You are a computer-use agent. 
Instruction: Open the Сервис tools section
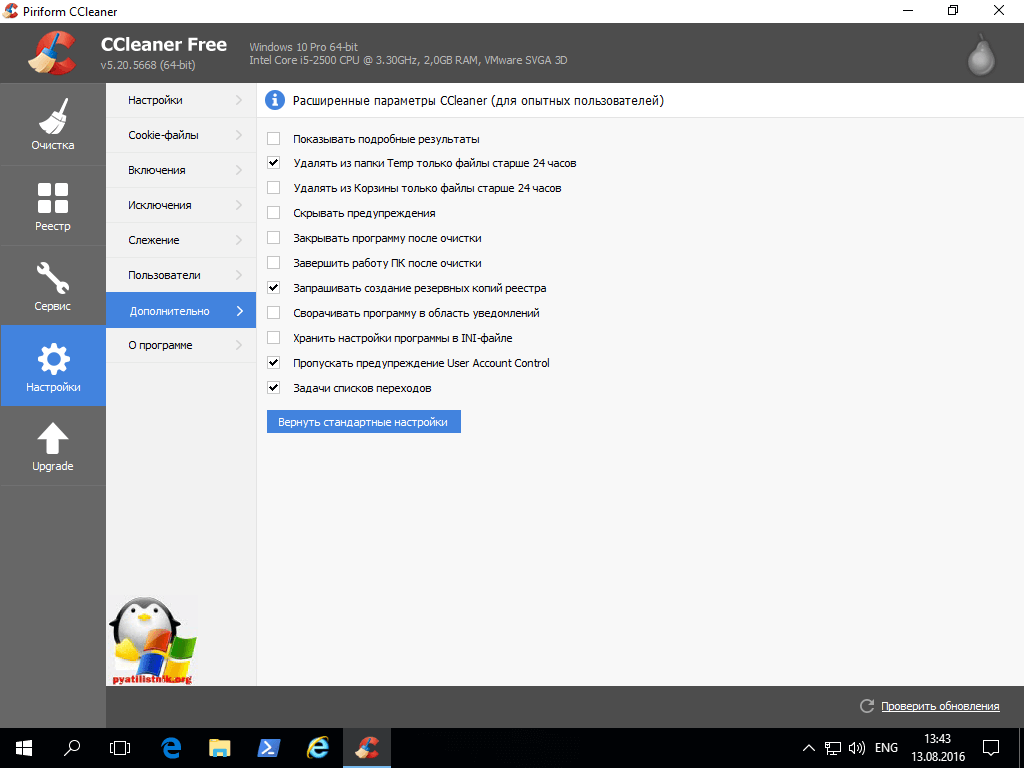coord(52,286)
